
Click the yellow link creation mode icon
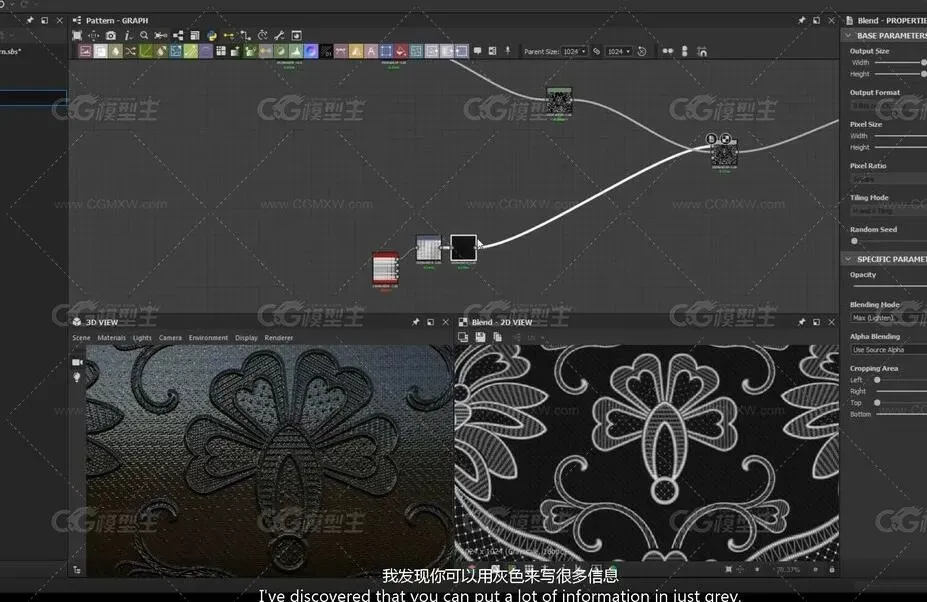[x=228, y=35]
